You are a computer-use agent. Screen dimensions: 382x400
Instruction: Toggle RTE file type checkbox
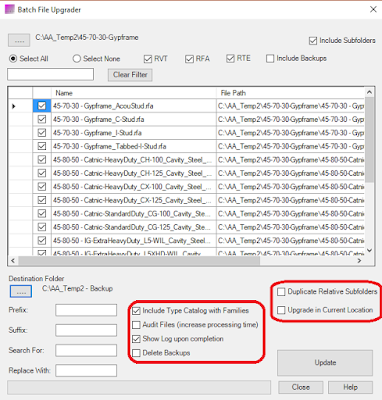click(x=230, y=59)
